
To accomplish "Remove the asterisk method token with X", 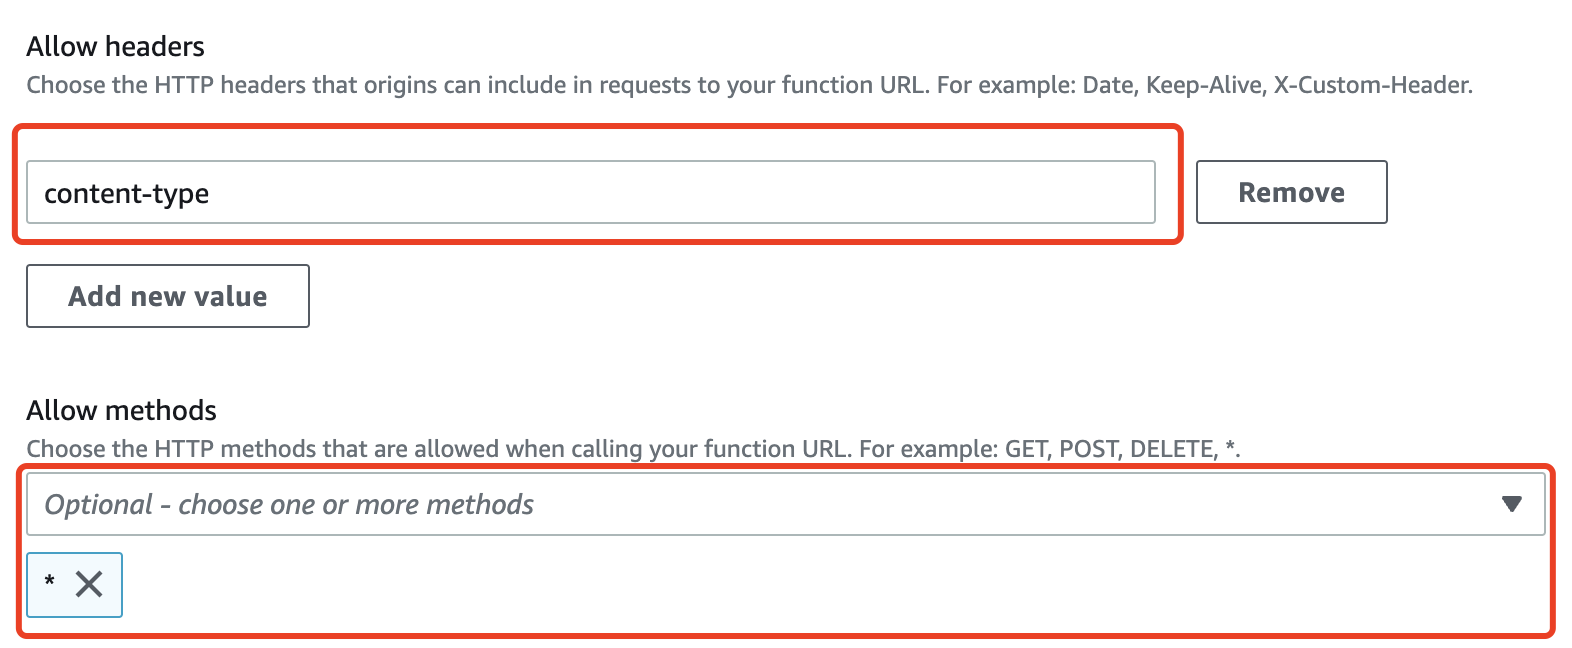I will click(89, 584).
